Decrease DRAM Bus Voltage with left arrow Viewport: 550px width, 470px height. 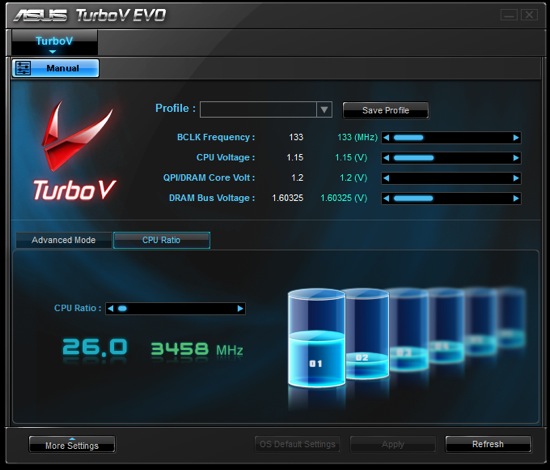click(386, 199)
